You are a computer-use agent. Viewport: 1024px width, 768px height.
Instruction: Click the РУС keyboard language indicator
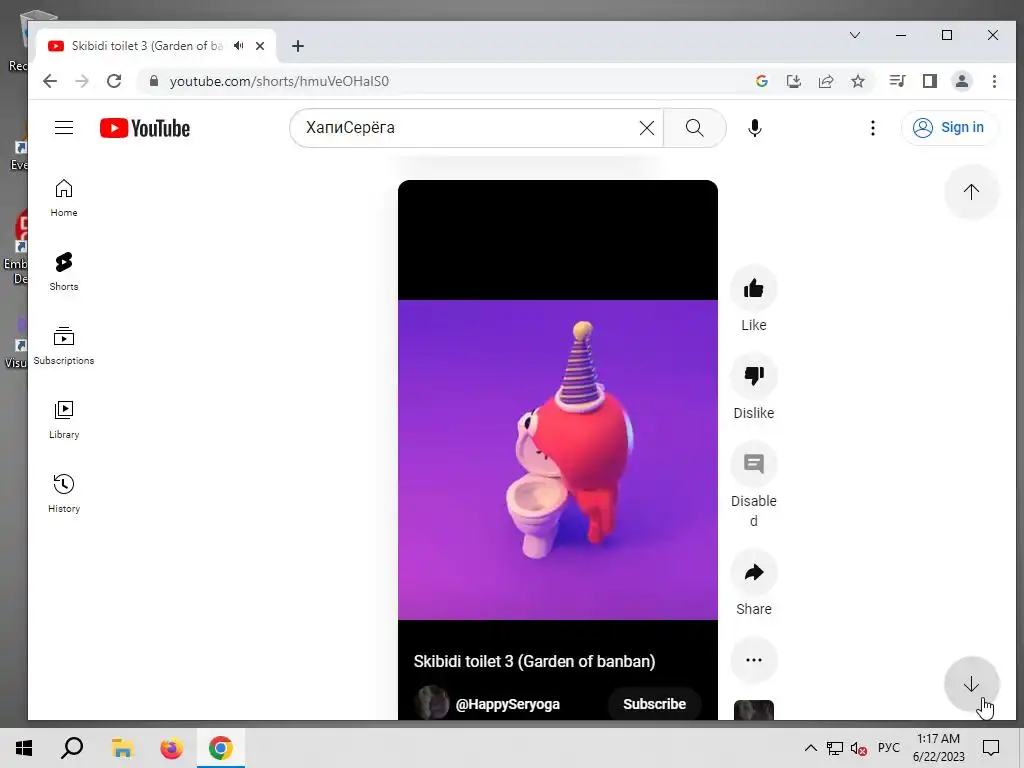click(x=888, y=748)
